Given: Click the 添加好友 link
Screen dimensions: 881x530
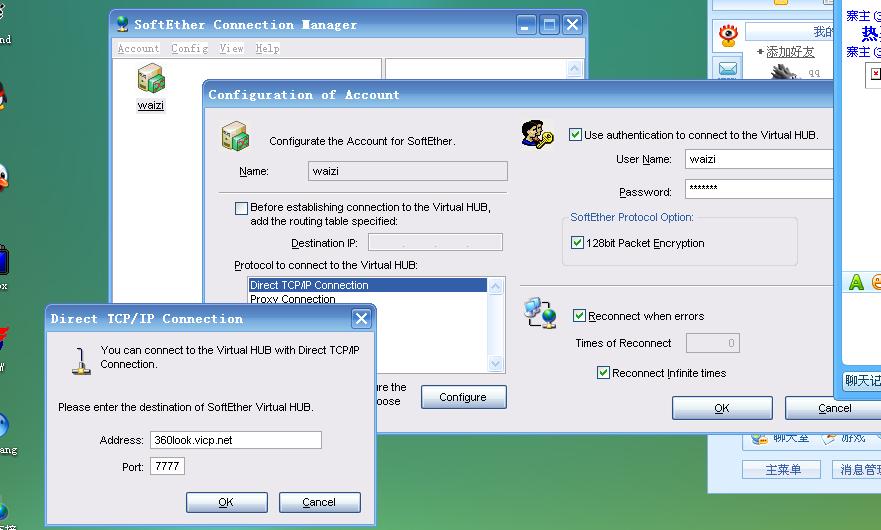Looking at the screenshot, I should coord(790,52).
